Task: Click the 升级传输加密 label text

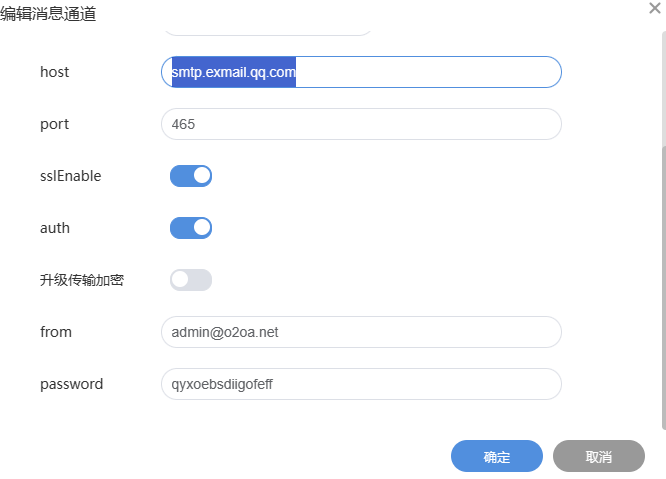Action: (82, 280)
